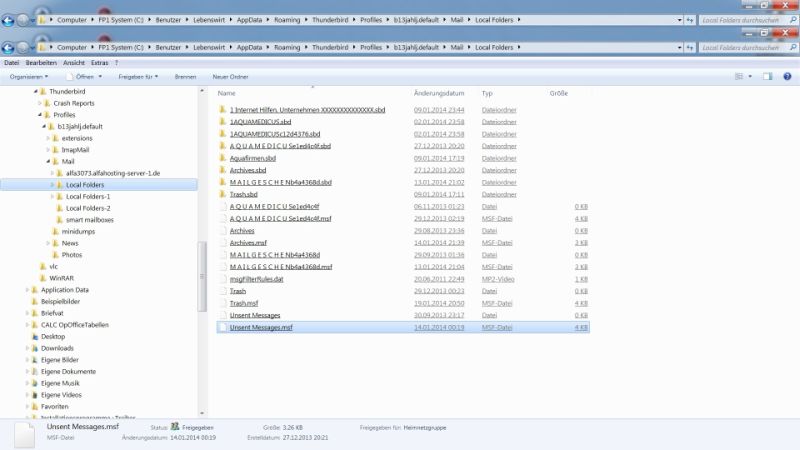
Task: Change view layout icon
Action: (x=738, y=77)
